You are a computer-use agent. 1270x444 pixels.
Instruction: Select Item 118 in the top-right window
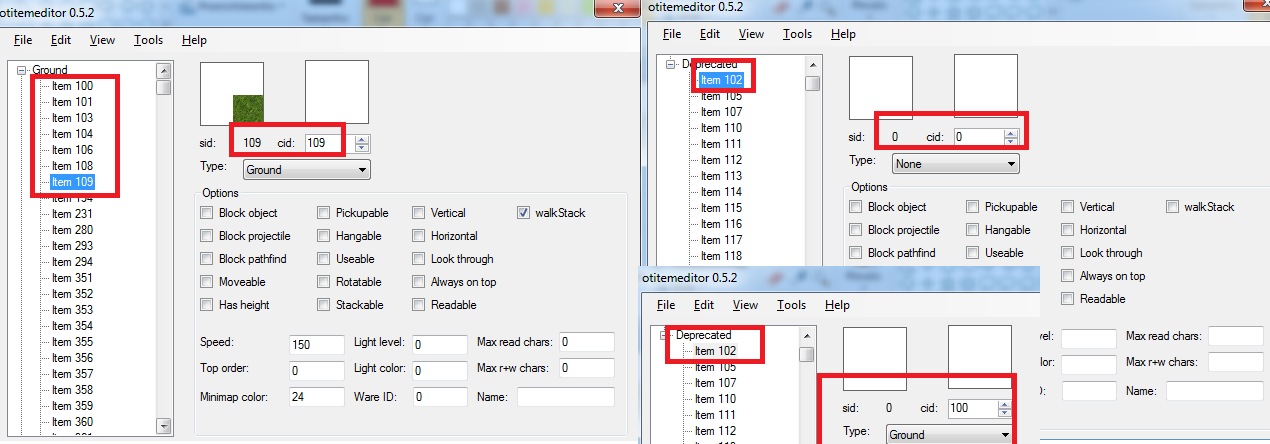[721, 256]
